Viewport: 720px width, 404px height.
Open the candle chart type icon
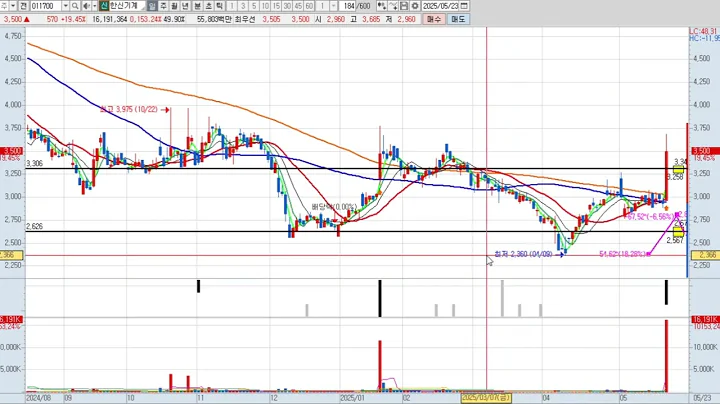tap(382, 6)
